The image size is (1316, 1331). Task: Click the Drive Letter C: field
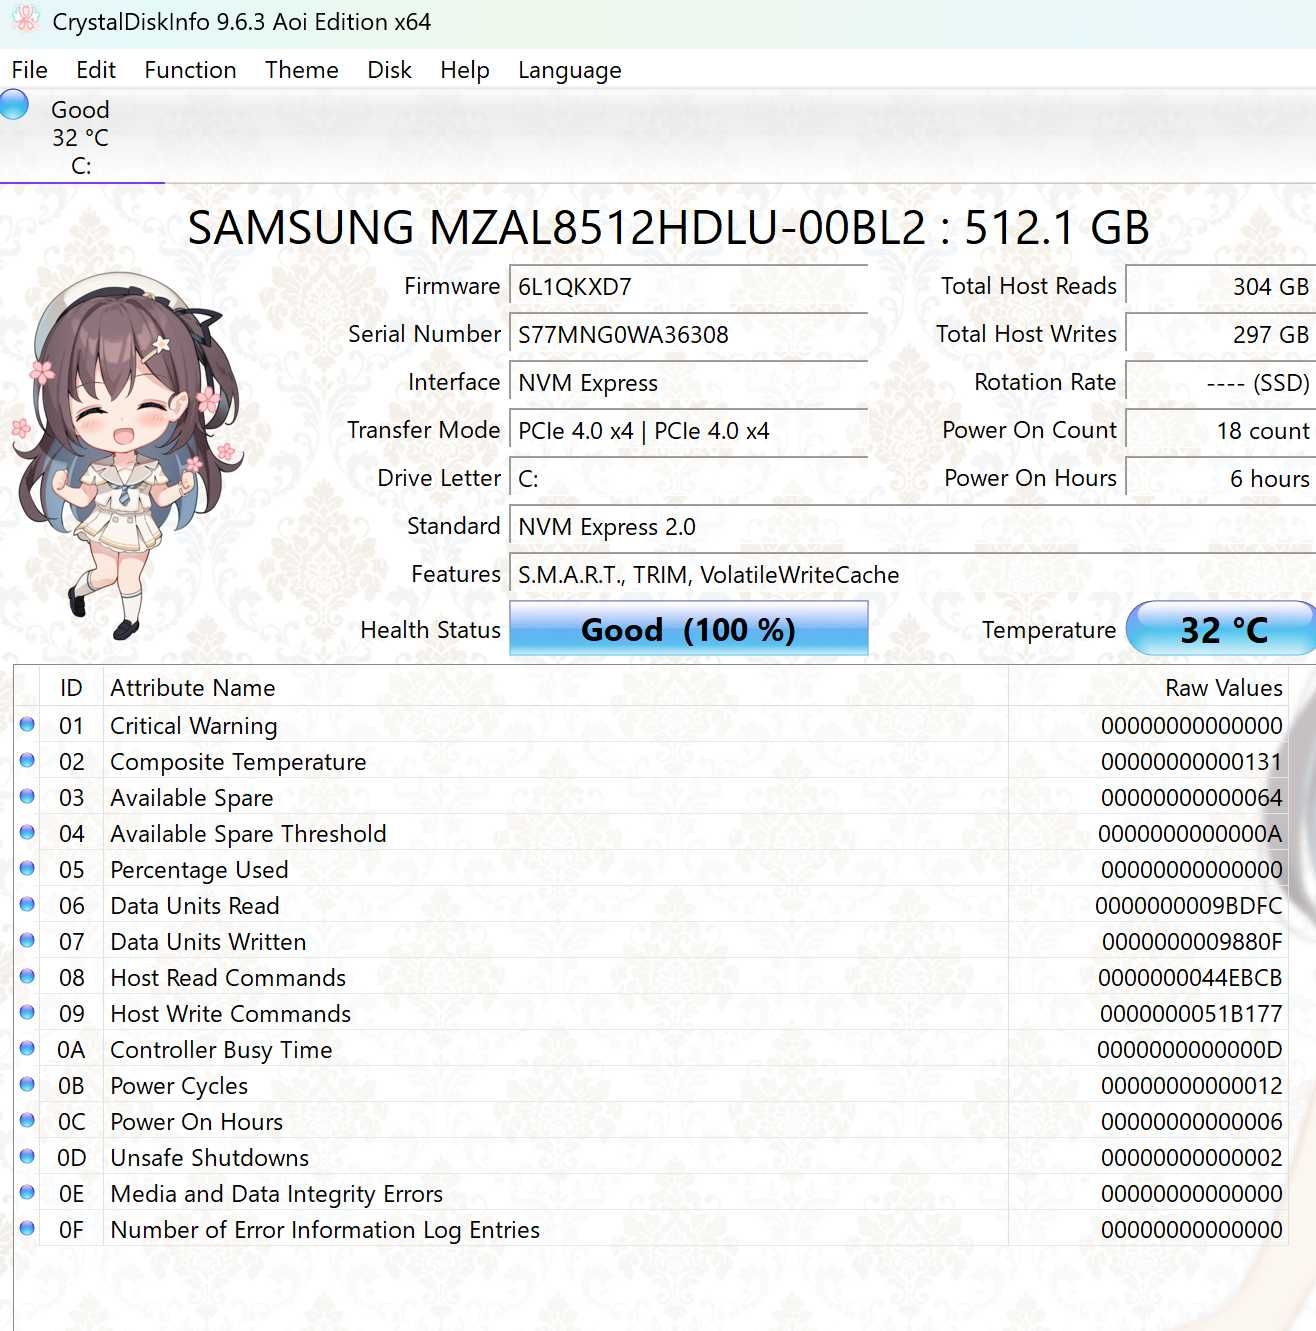[x=688, y=479]
